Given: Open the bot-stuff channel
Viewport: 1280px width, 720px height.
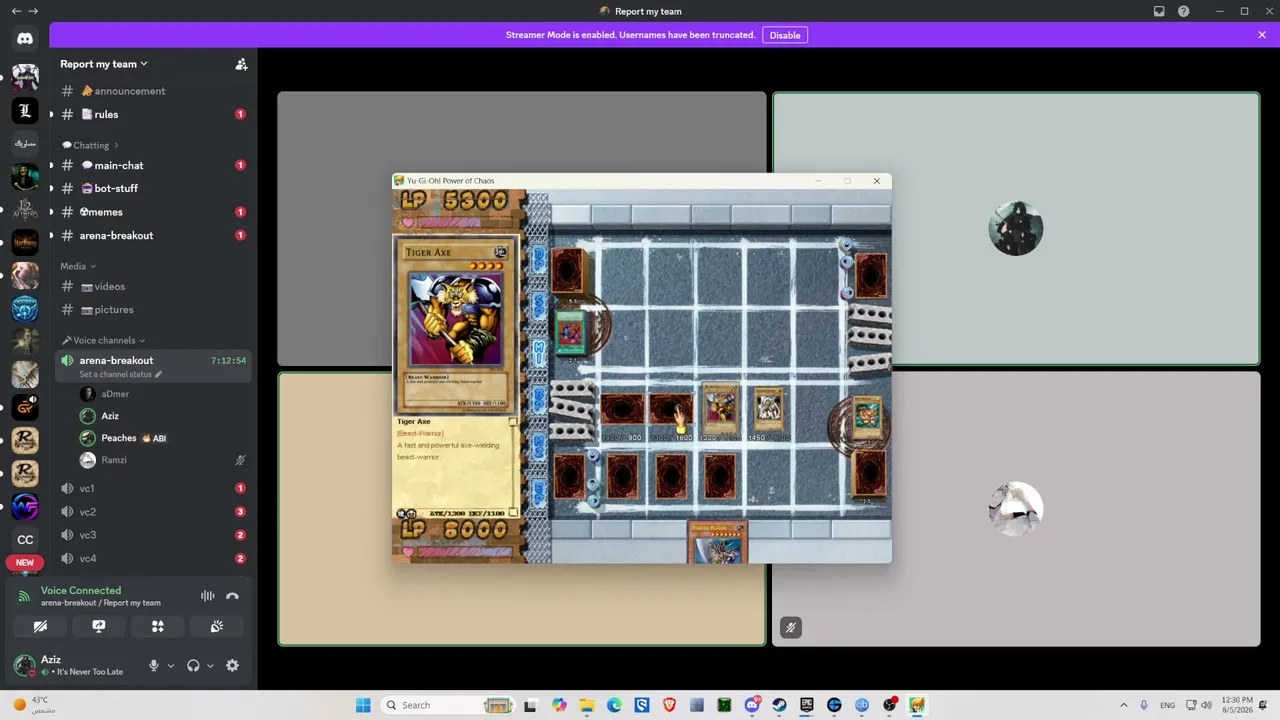Looking at the screenshot, I should pyautogui.click(x=153, y=188).
